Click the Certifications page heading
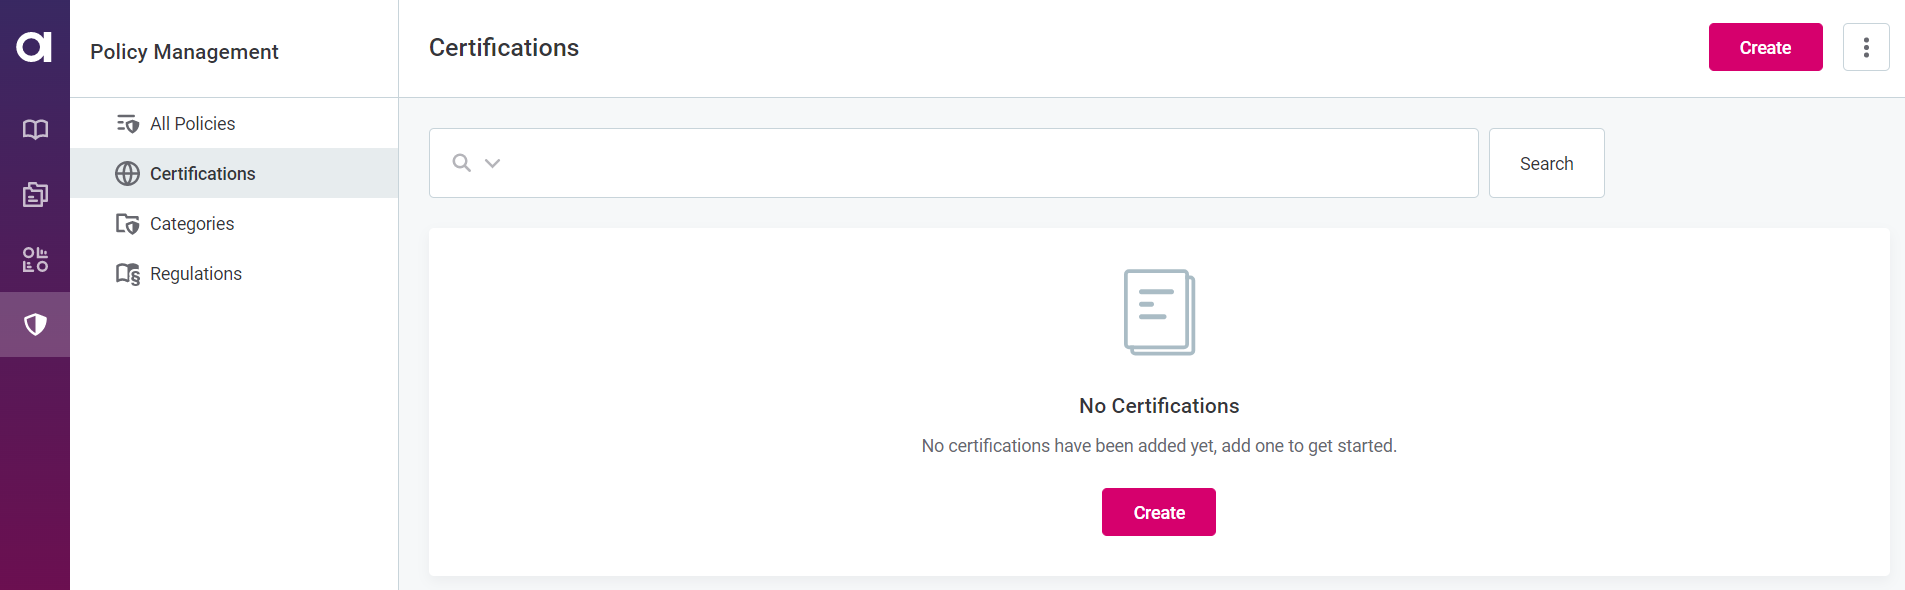 click(504, 48)
